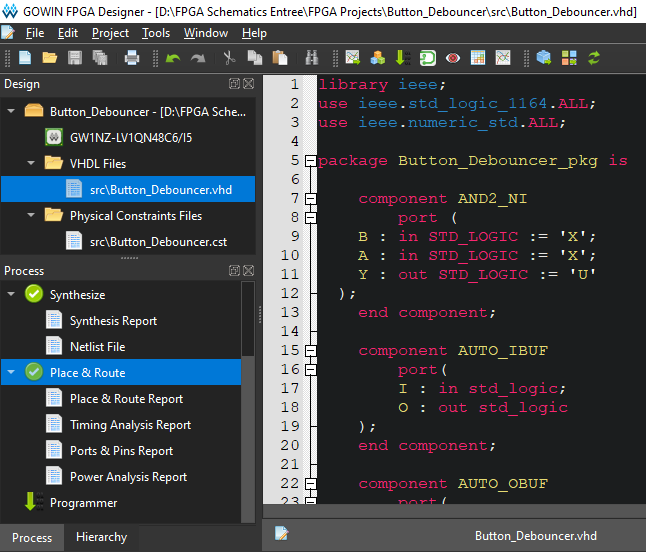Collapse the Button_Debouncer project node

(x=11, y=111)
